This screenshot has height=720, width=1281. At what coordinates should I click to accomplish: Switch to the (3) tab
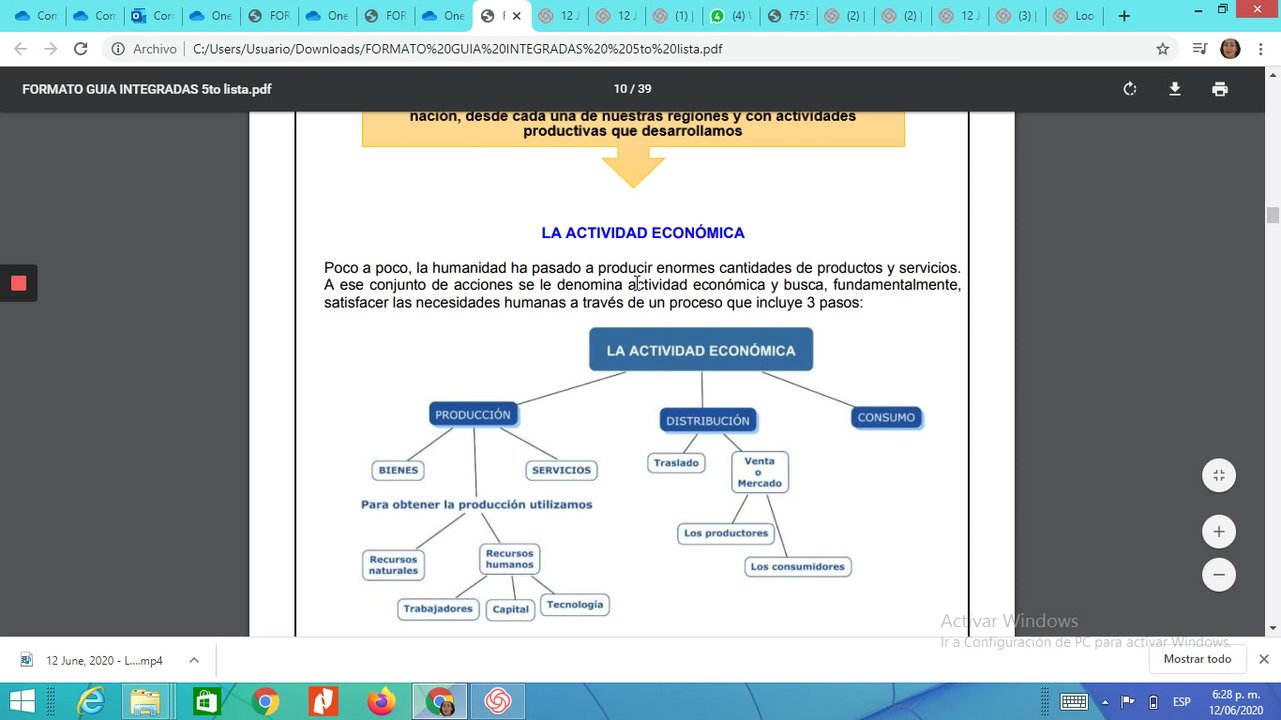(x=1017, y=16)
